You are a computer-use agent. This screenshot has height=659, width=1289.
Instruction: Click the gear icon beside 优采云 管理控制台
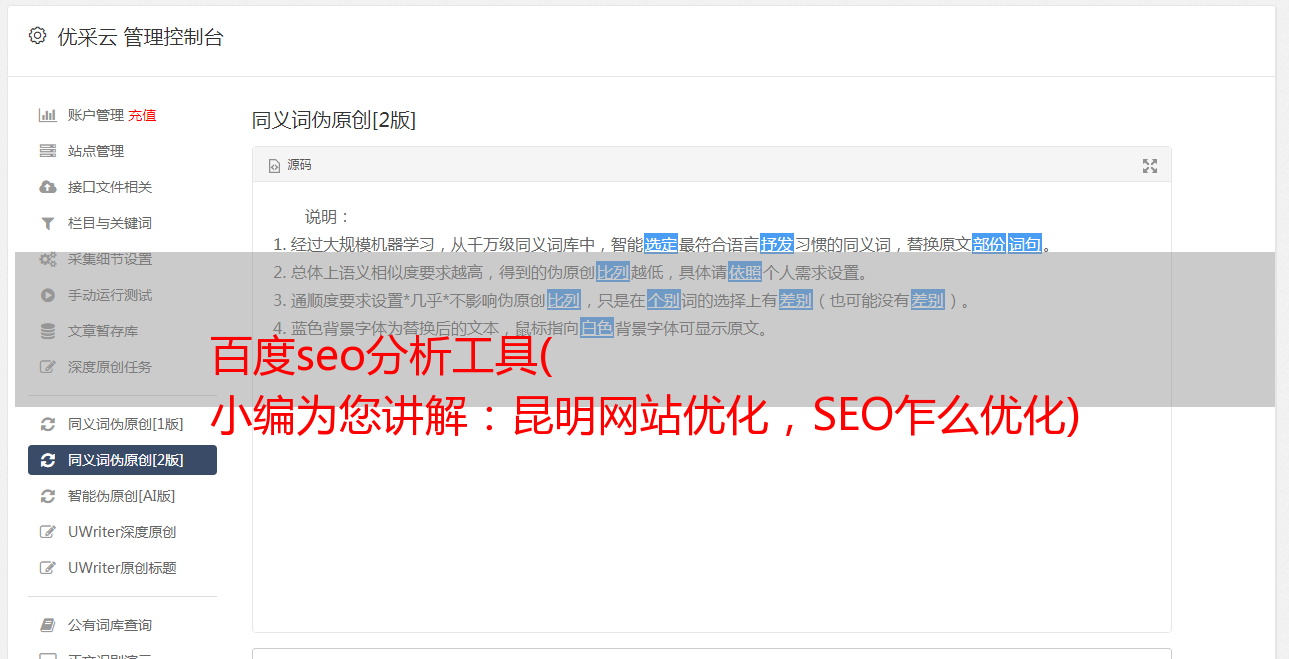pyautogui.click(x=37, y=37)
